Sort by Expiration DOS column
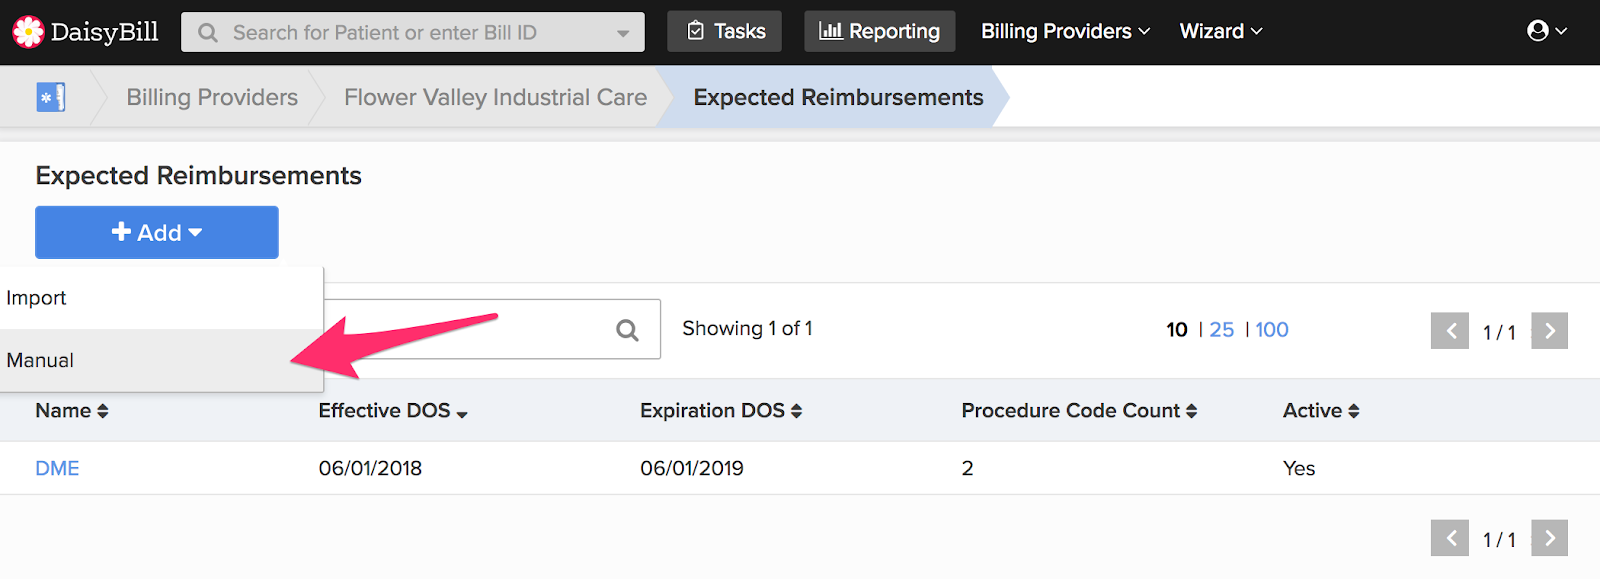Viewport: 1600px width, 579px height. pos(721,411)
